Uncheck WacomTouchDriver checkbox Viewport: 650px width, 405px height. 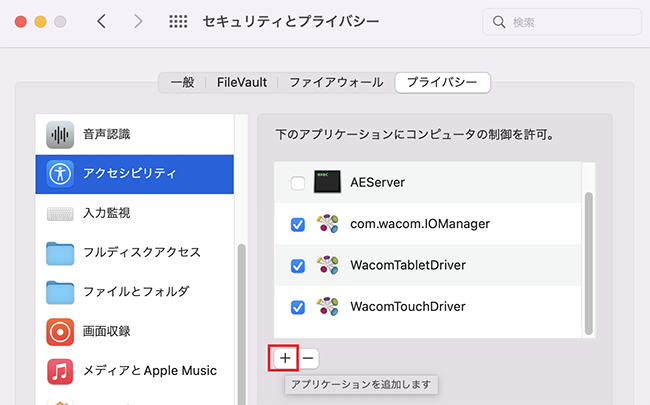click(298, 307)
